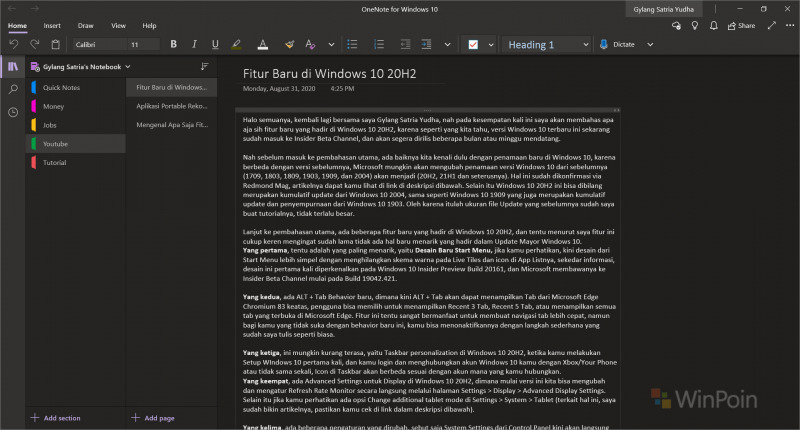This screenshot has width=800, height=430.
Task: Decrease paragraph indent
Action: click(x=406, y=44)
